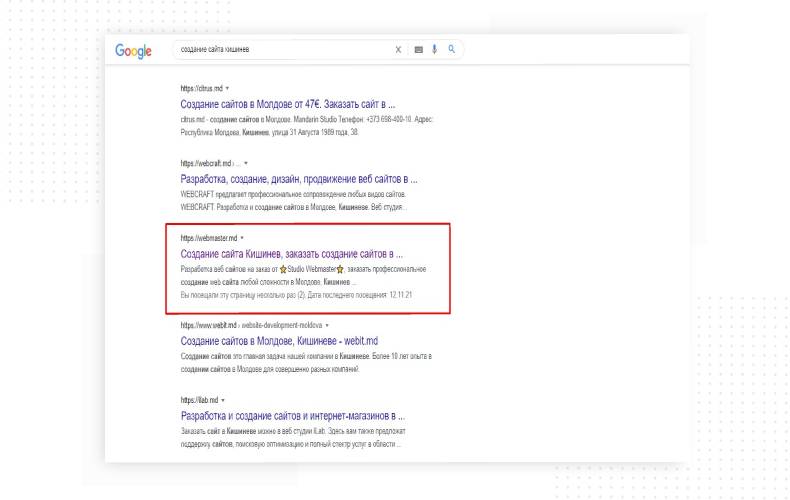Start voice search with microphone icon
Screen dimensions: 790x500
tap(434, 49)
